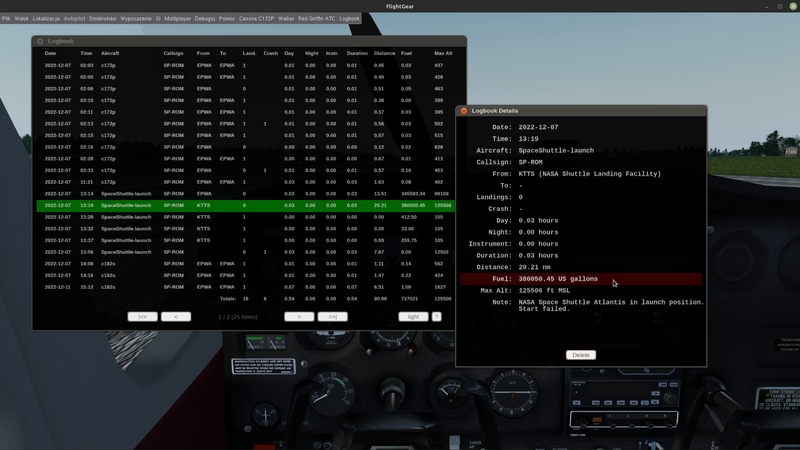
Task: Close the FlightGear window
Action: 793,6
